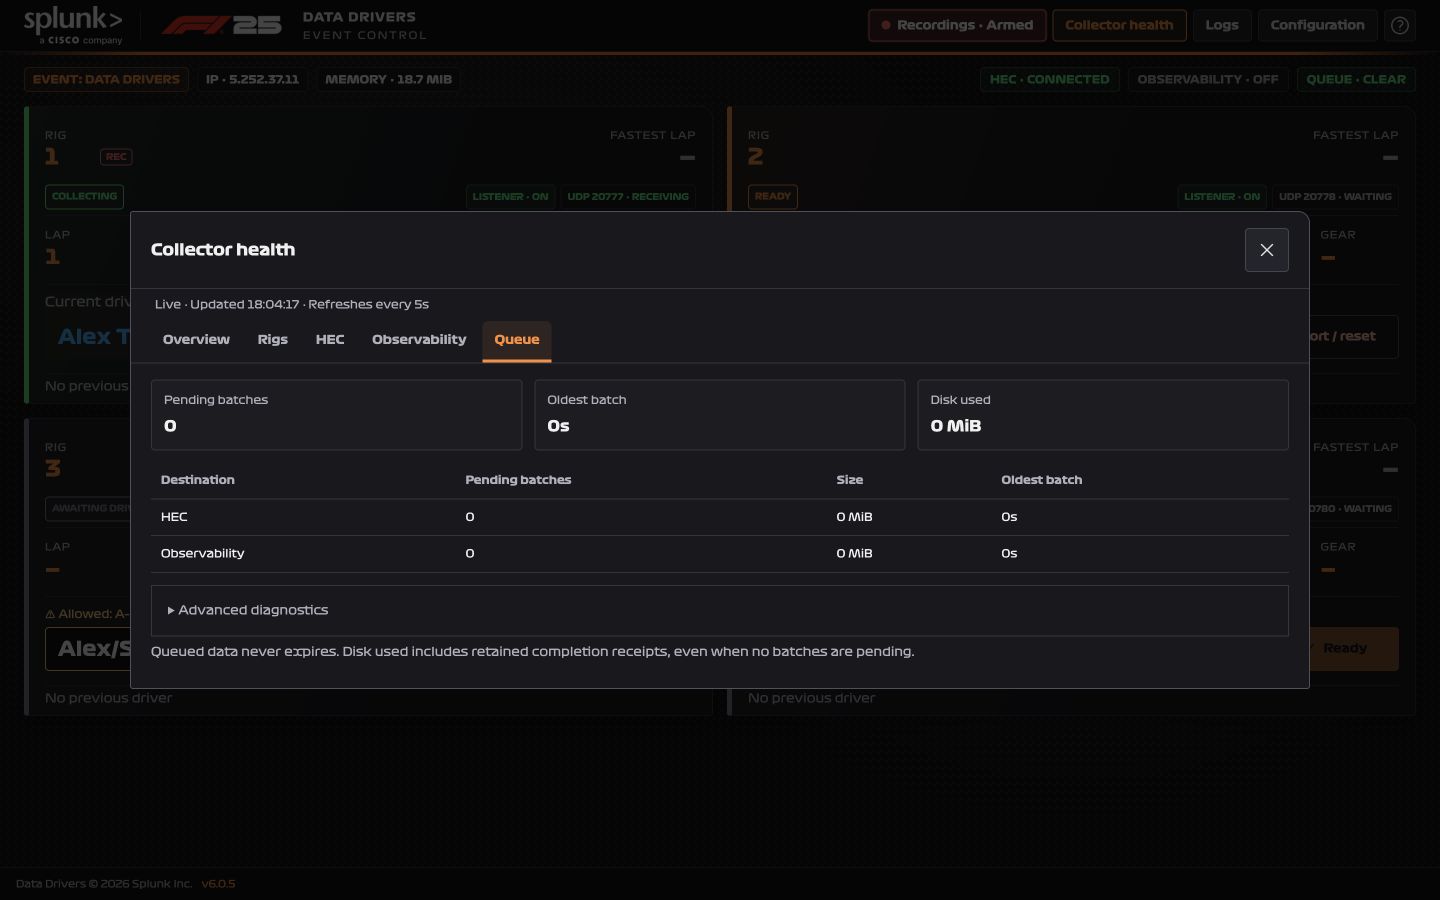1440x900 pixels.
Task: Click the Collector health header button
Action: [x=1119, y=25]
